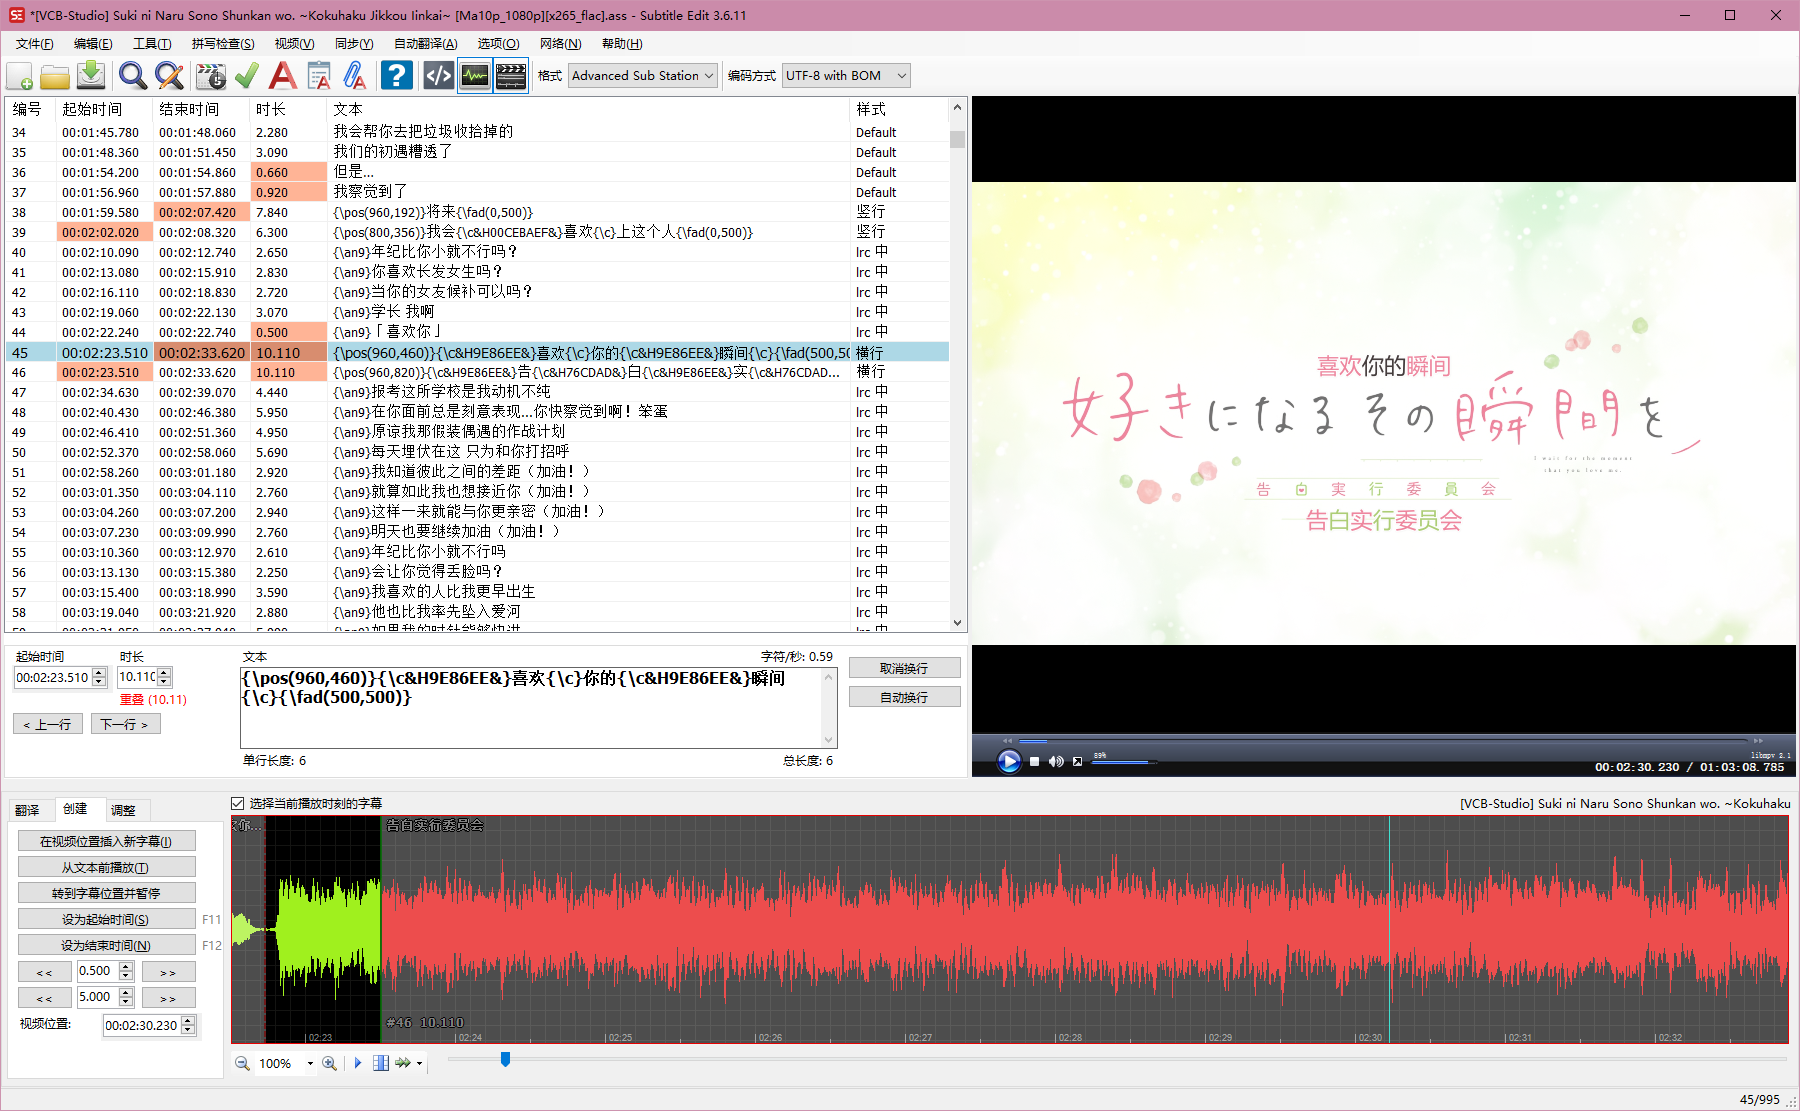Screen dimensions: 1800x1111
Task: Open the 自动翻译(A) menu
Action: tap(425, 44)
